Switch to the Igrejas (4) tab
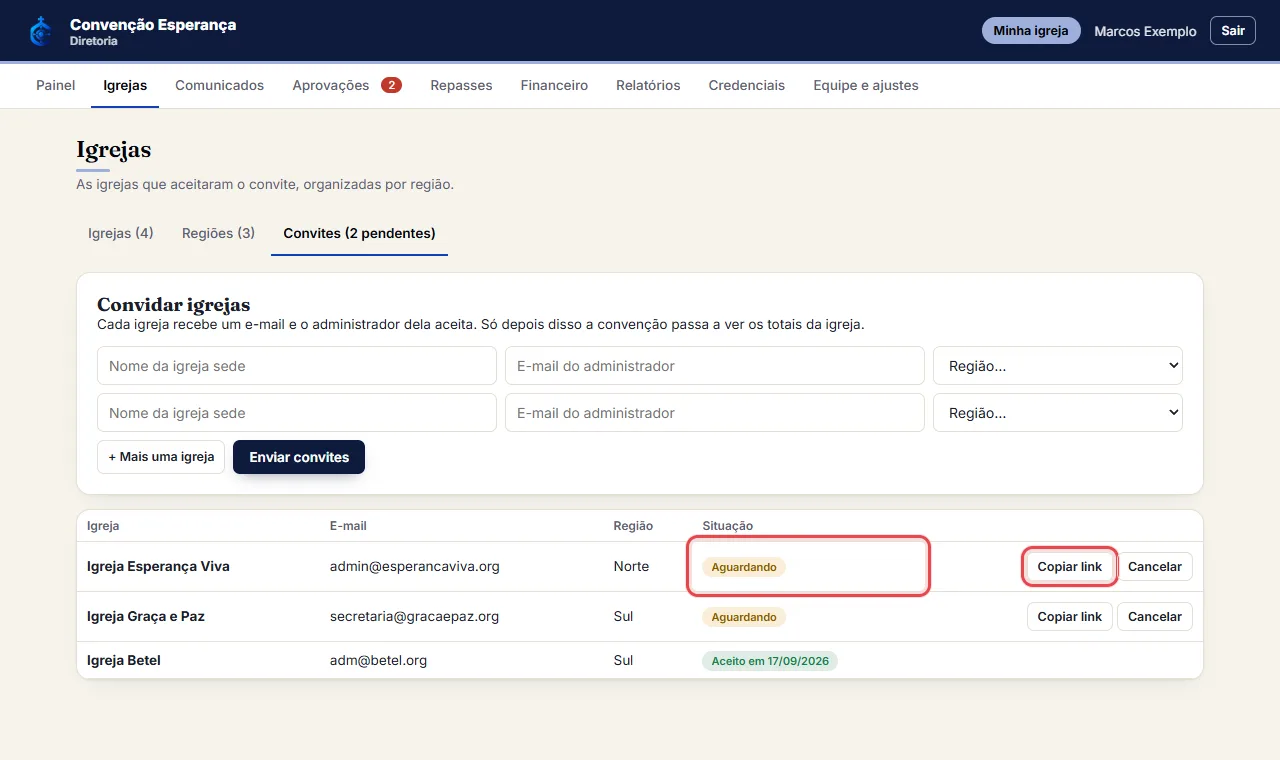 coord(121,233)
